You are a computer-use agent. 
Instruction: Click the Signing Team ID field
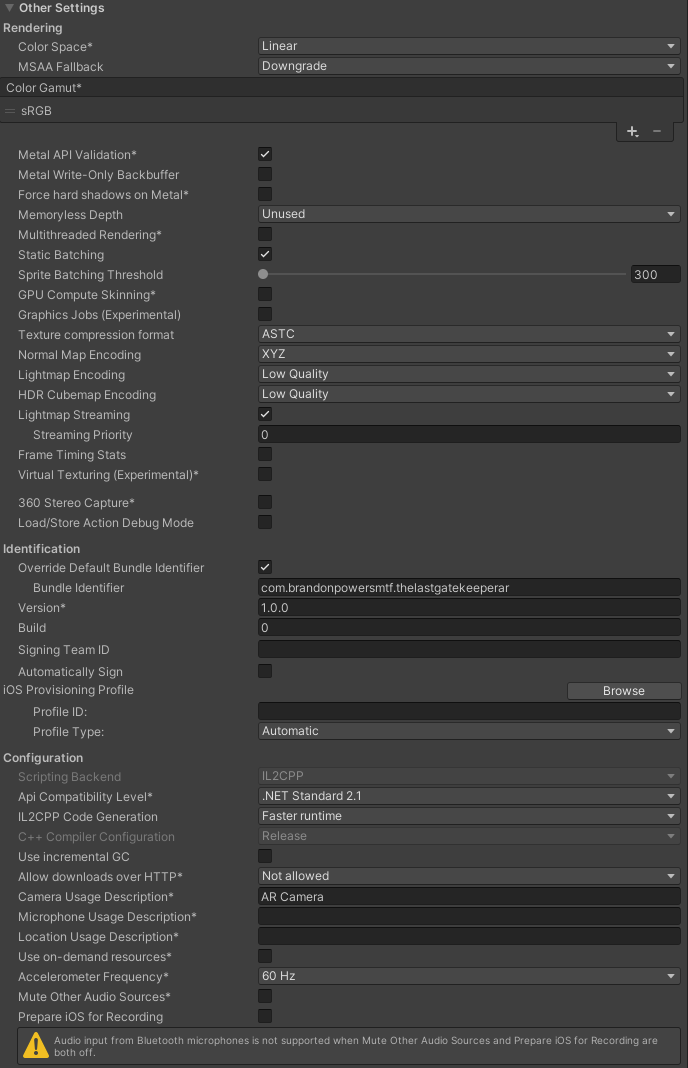click(469, 650)
